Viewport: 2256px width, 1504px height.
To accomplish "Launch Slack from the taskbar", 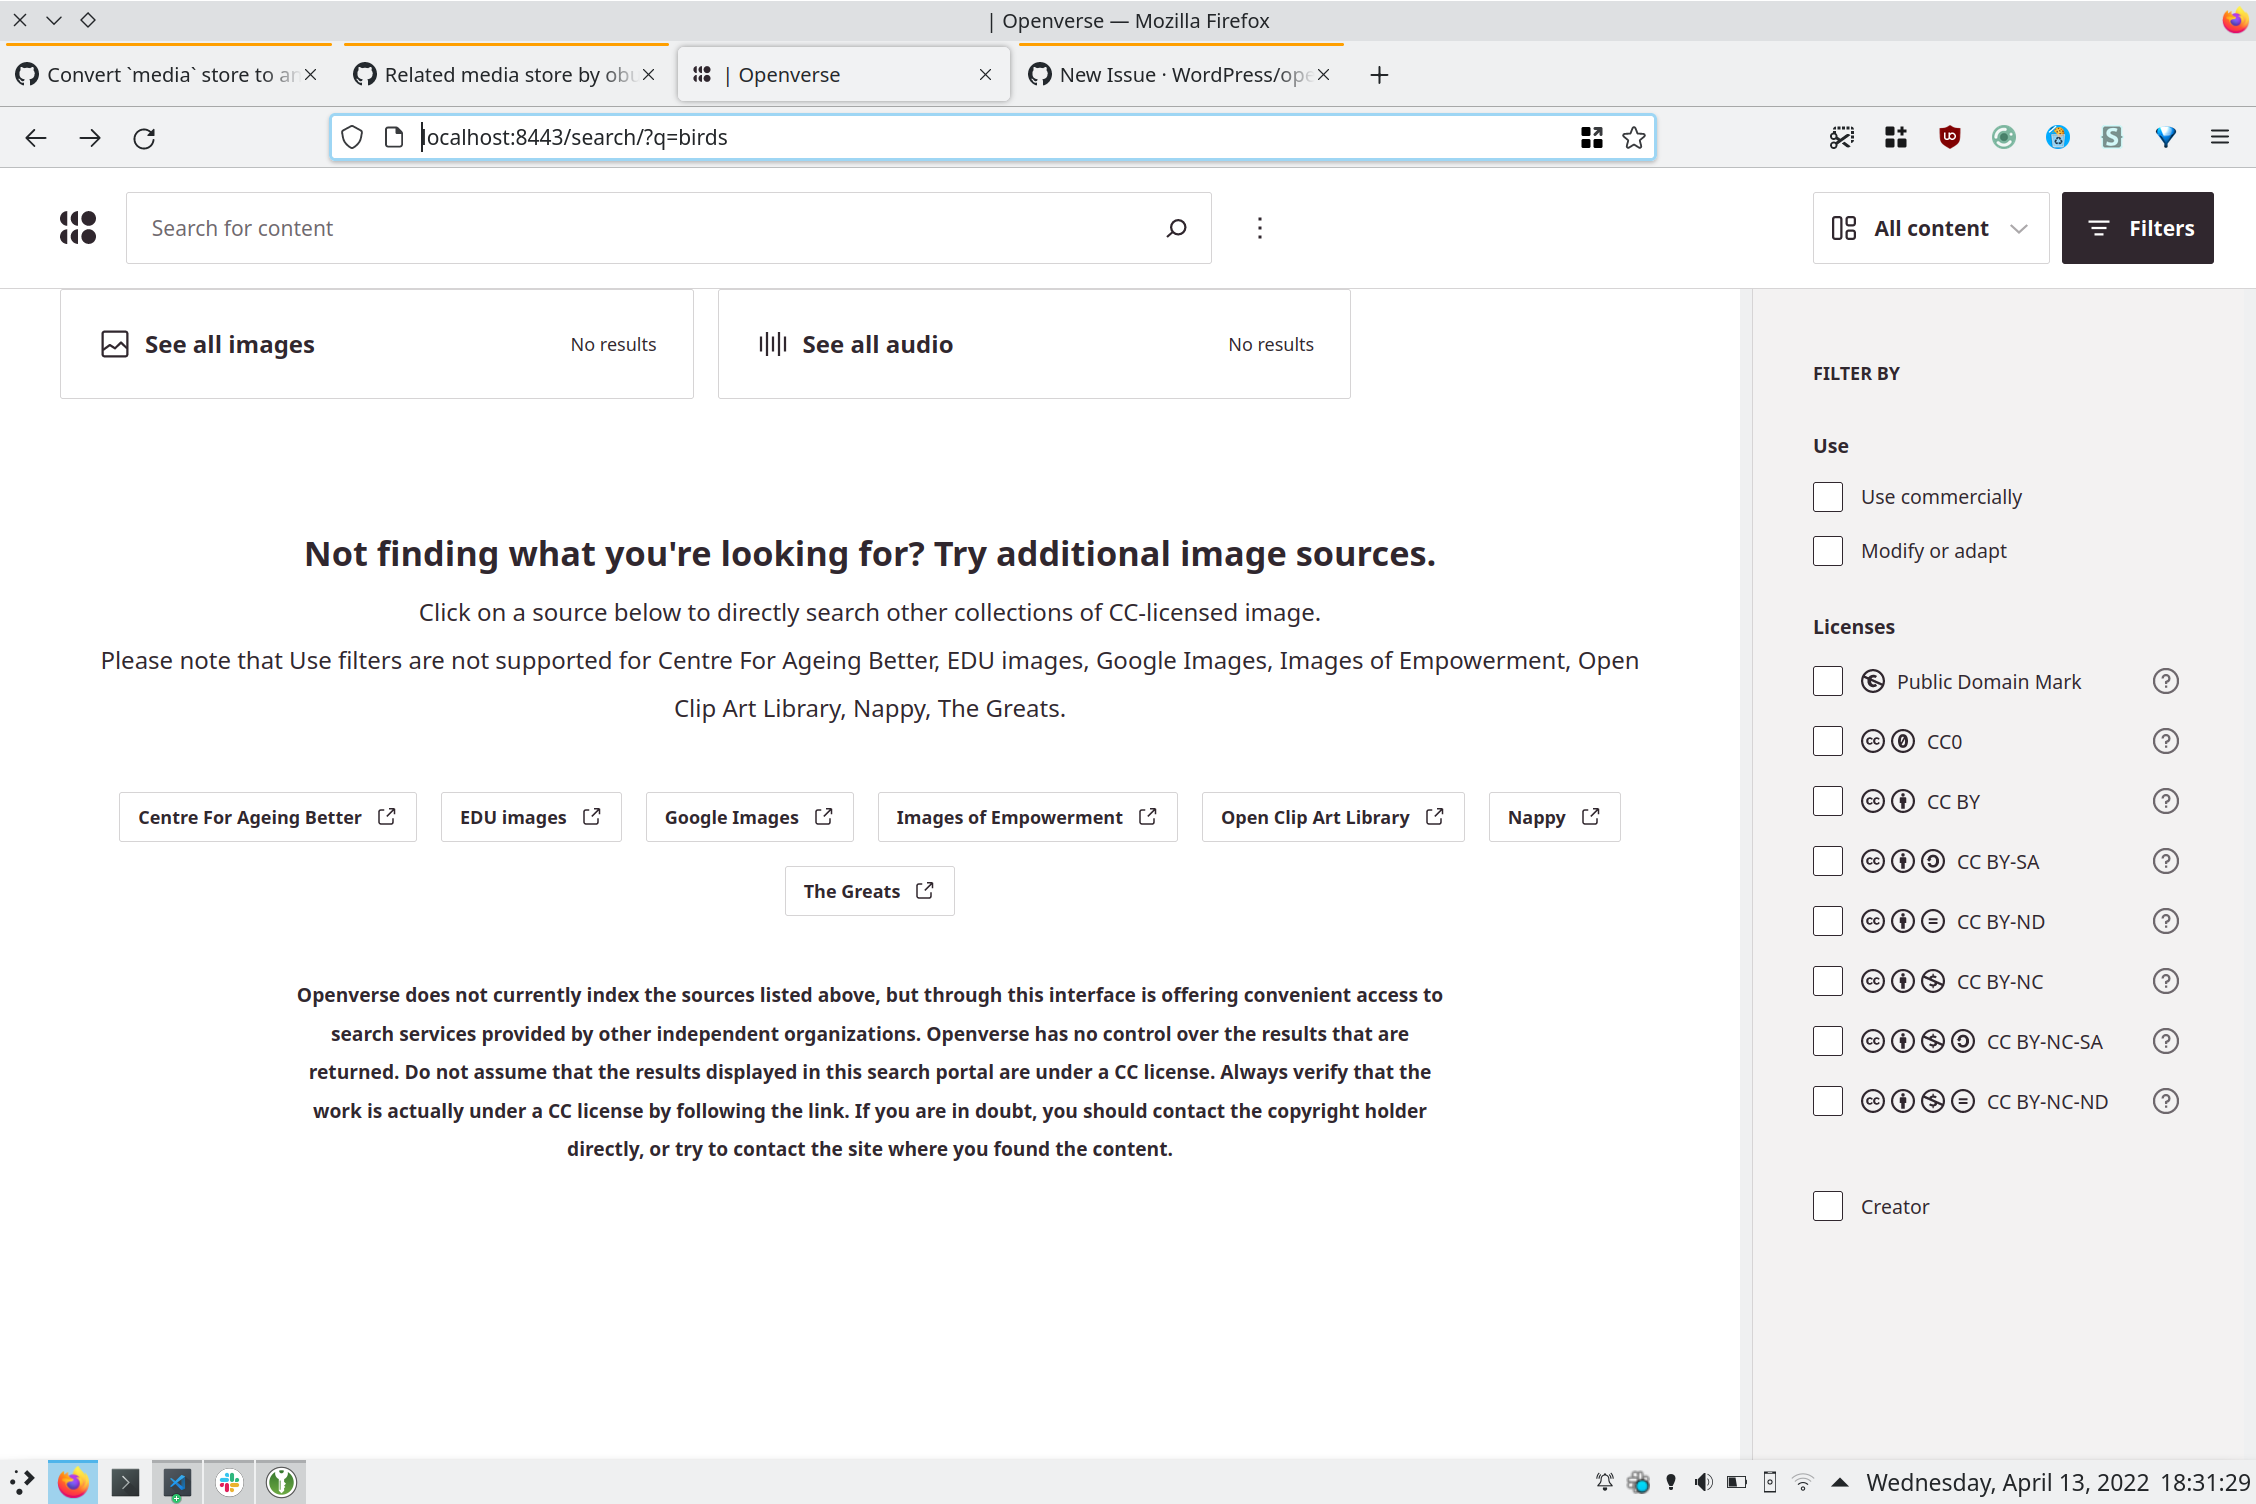I will tap(229, 1481).
